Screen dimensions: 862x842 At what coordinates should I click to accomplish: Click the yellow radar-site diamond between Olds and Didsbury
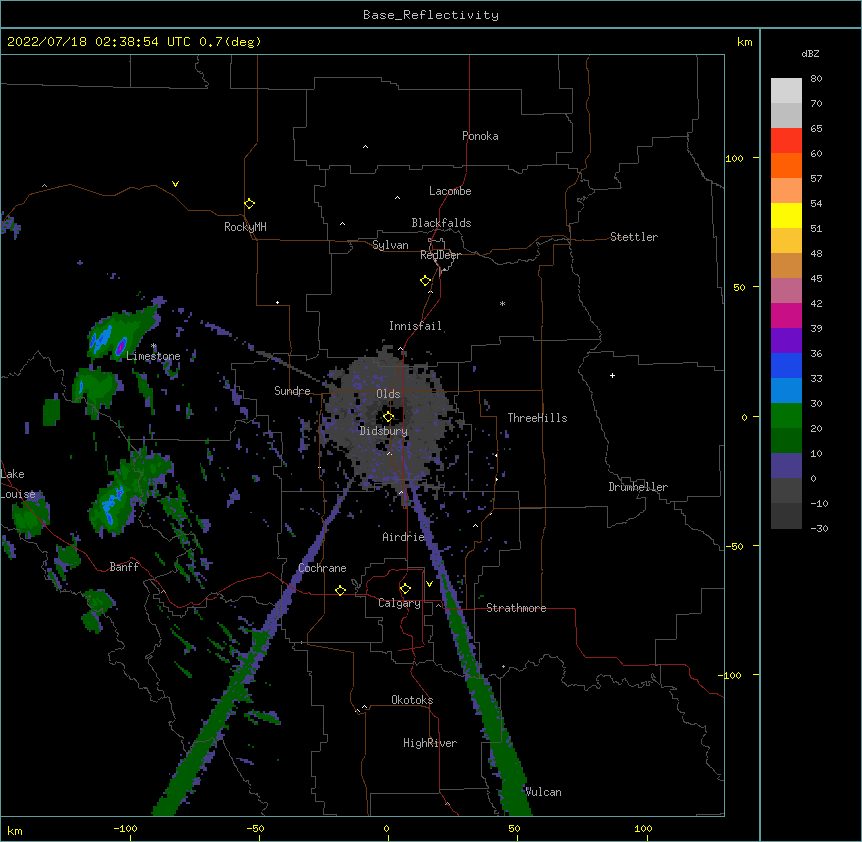click(x=388, y=417)
